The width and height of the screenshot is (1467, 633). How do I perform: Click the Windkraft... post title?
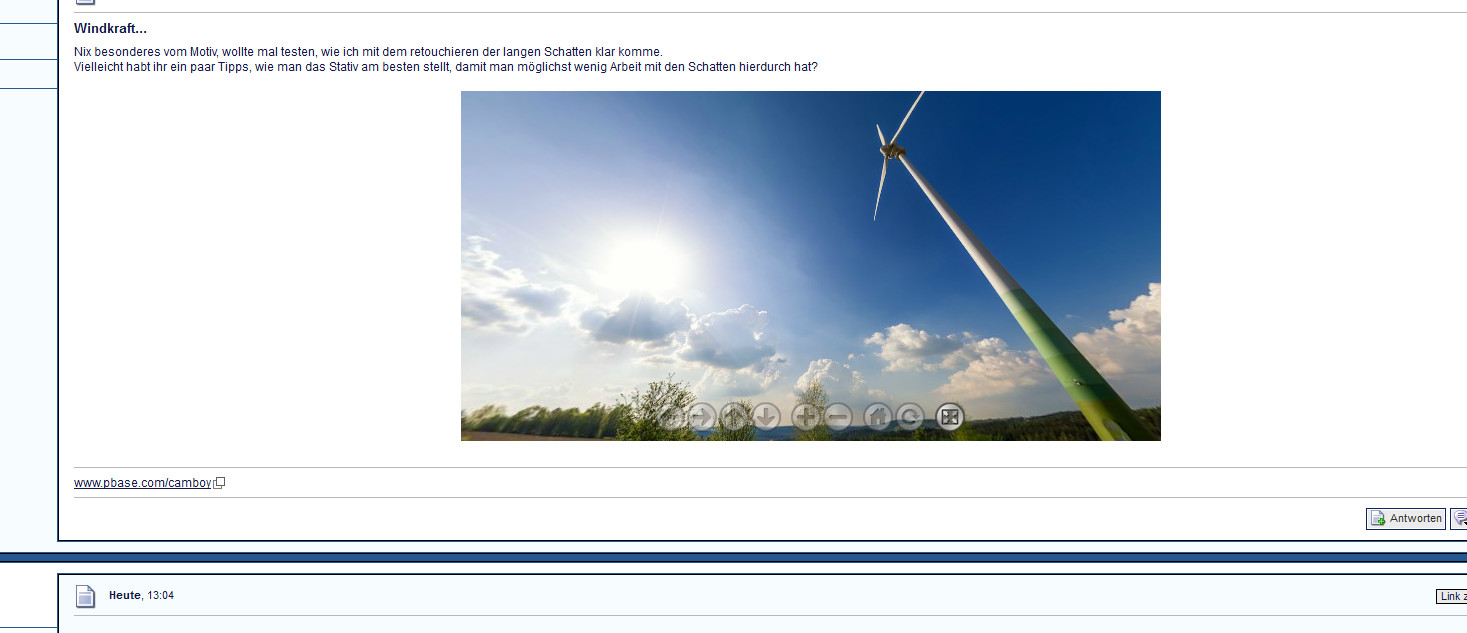(x=110, y=29)
